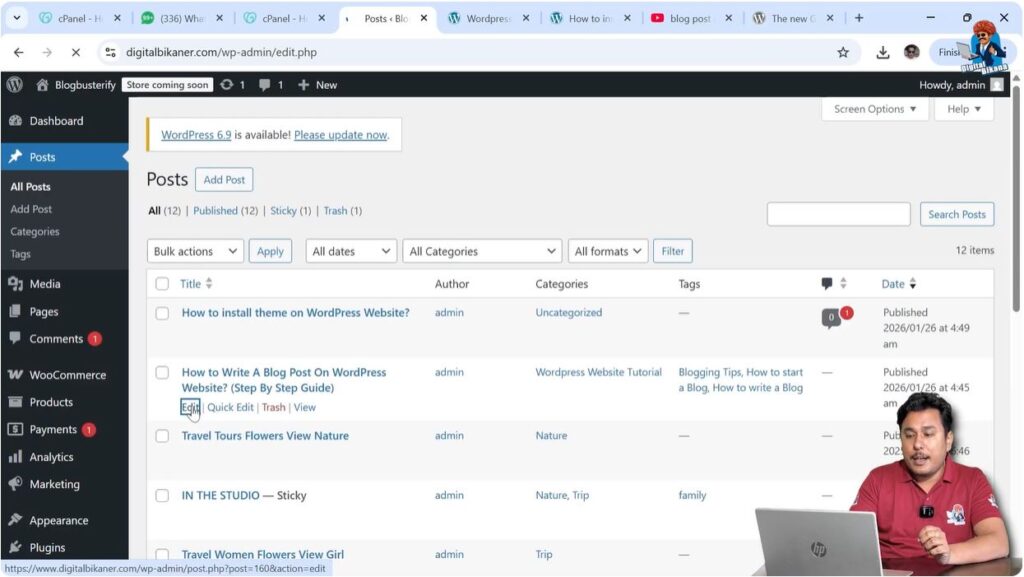This screenshot has width=1024, height=577.
Task: Open the All Categories dropdown
Action: [481, 251]
